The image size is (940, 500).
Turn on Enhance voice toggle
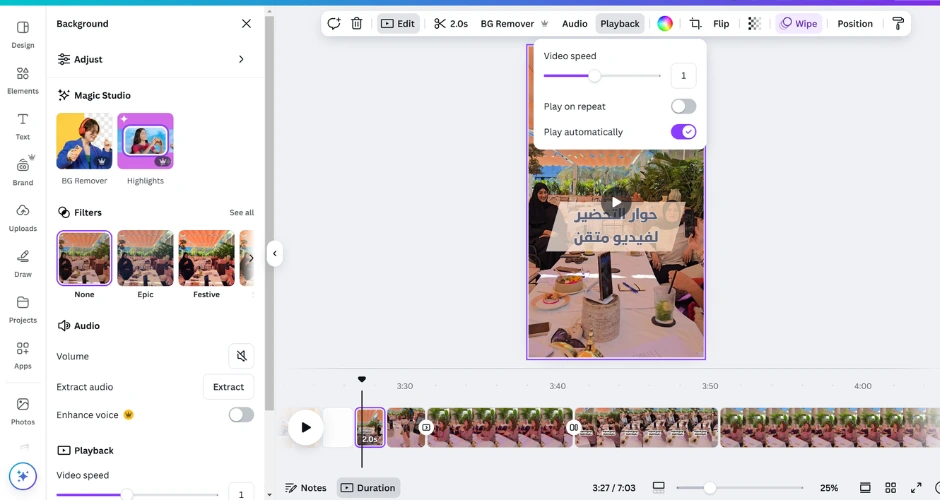241,415
